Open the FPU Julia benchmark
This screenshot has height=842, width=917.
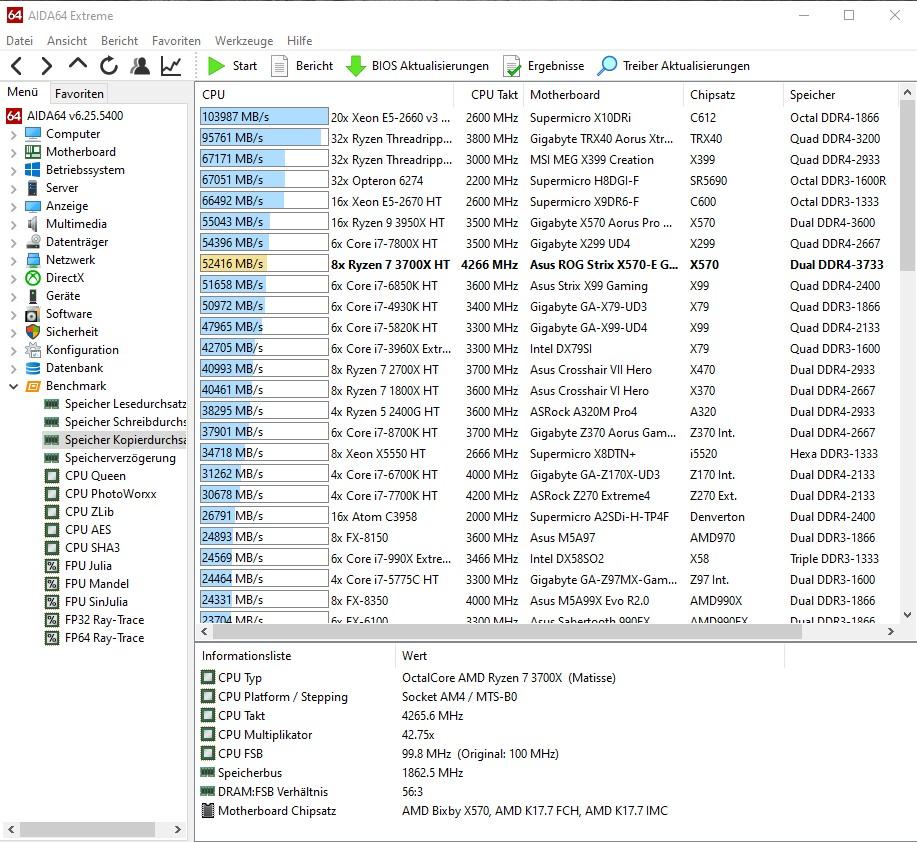[x=78, y=566]
